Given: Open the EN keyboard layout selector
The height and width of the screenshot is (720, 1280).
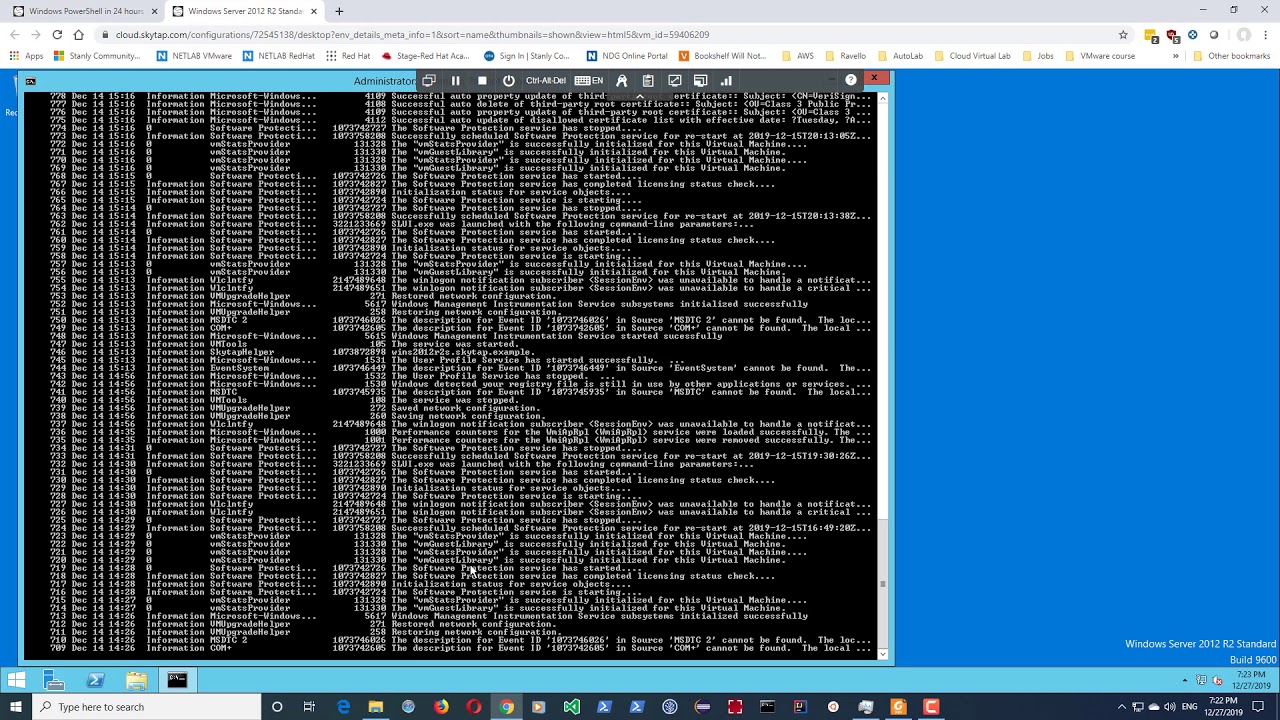Looking at the screenshot, I should (589, 81).
